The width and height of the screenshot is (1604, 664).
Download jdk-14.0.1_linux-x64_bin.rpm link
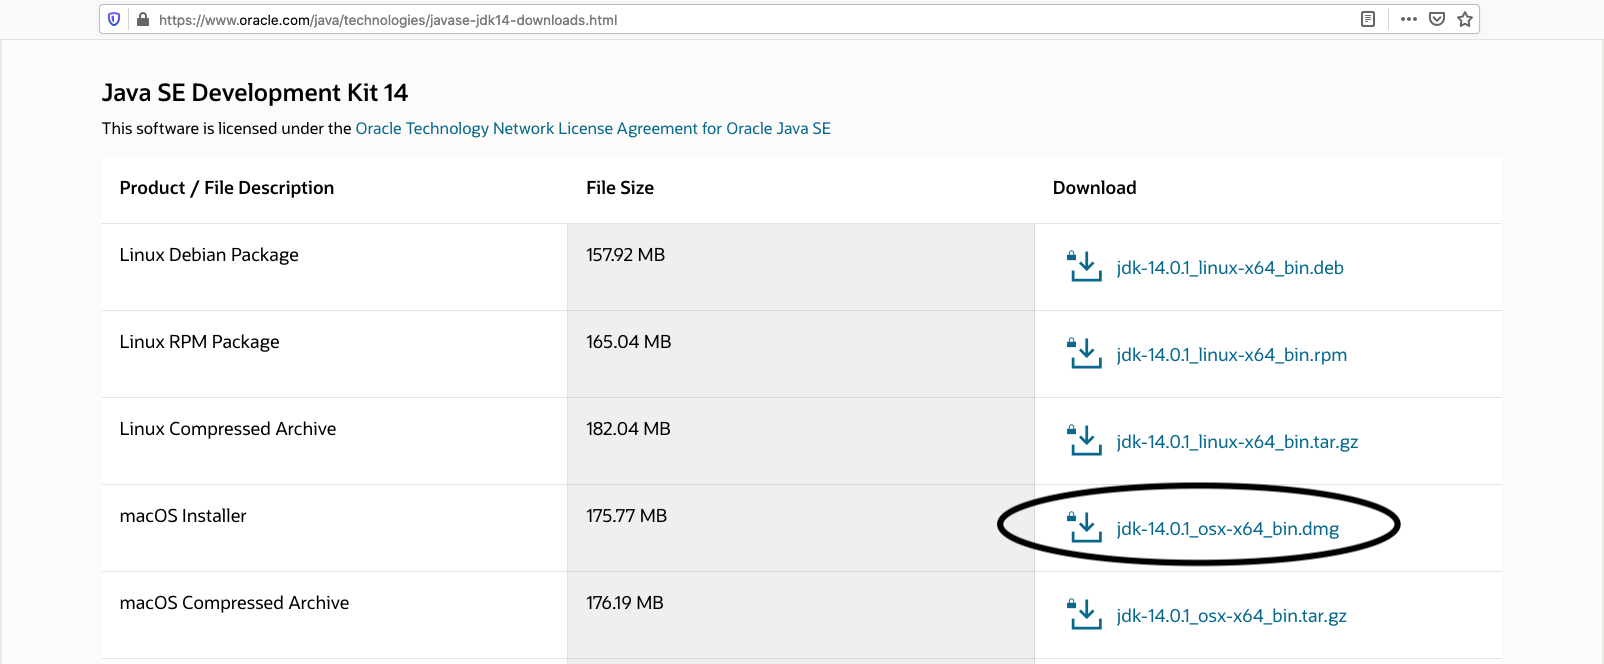pos(1231,355)
